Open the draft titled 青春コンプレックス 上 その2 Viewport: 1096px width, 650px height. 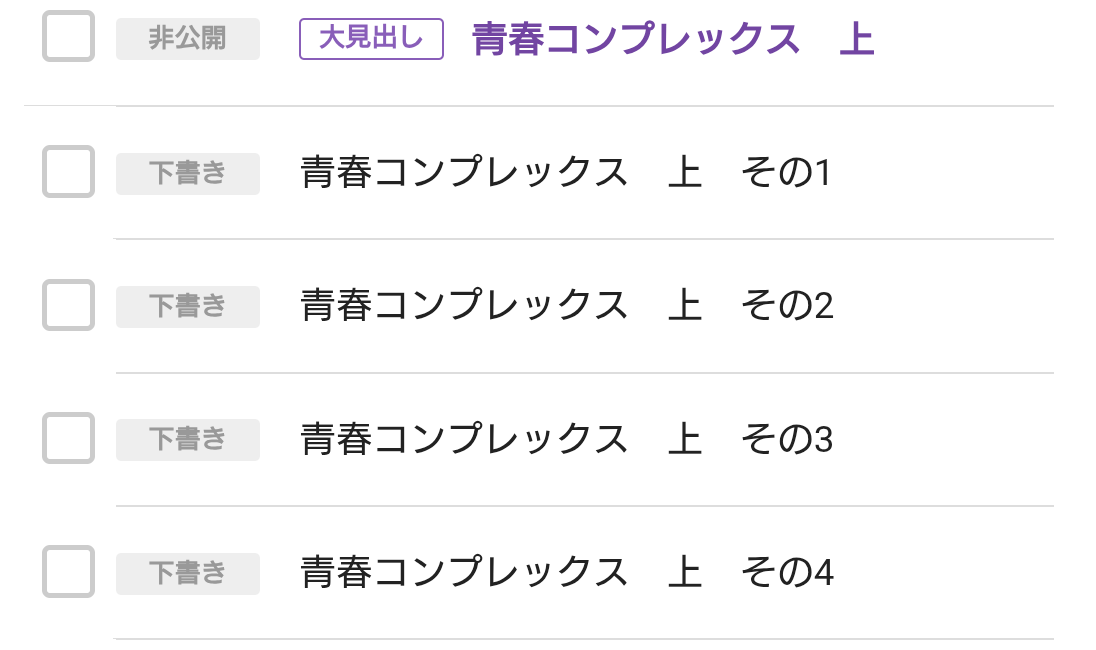click(x=566, y=306)
